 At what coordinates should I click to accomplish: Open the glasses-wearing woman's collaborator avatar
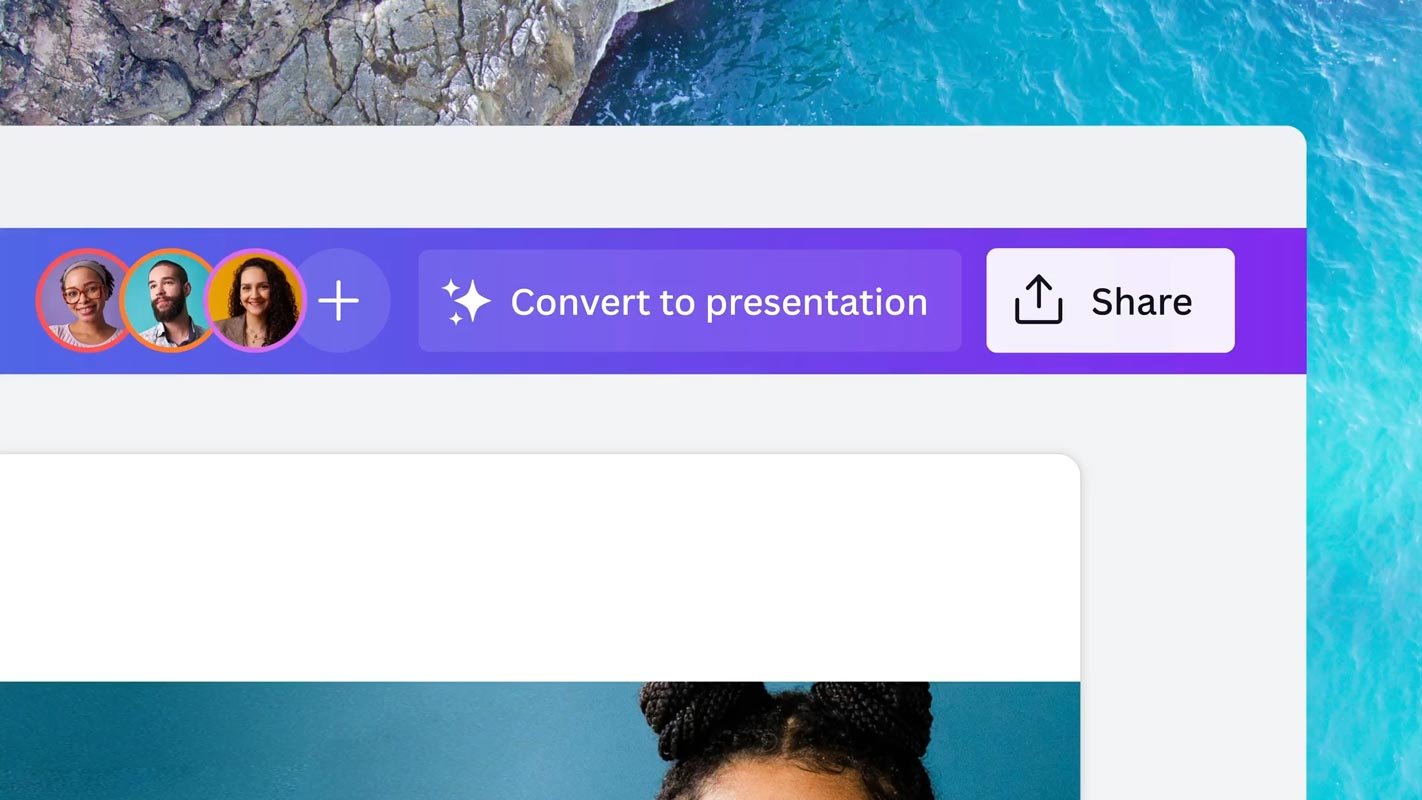point(84,300)
